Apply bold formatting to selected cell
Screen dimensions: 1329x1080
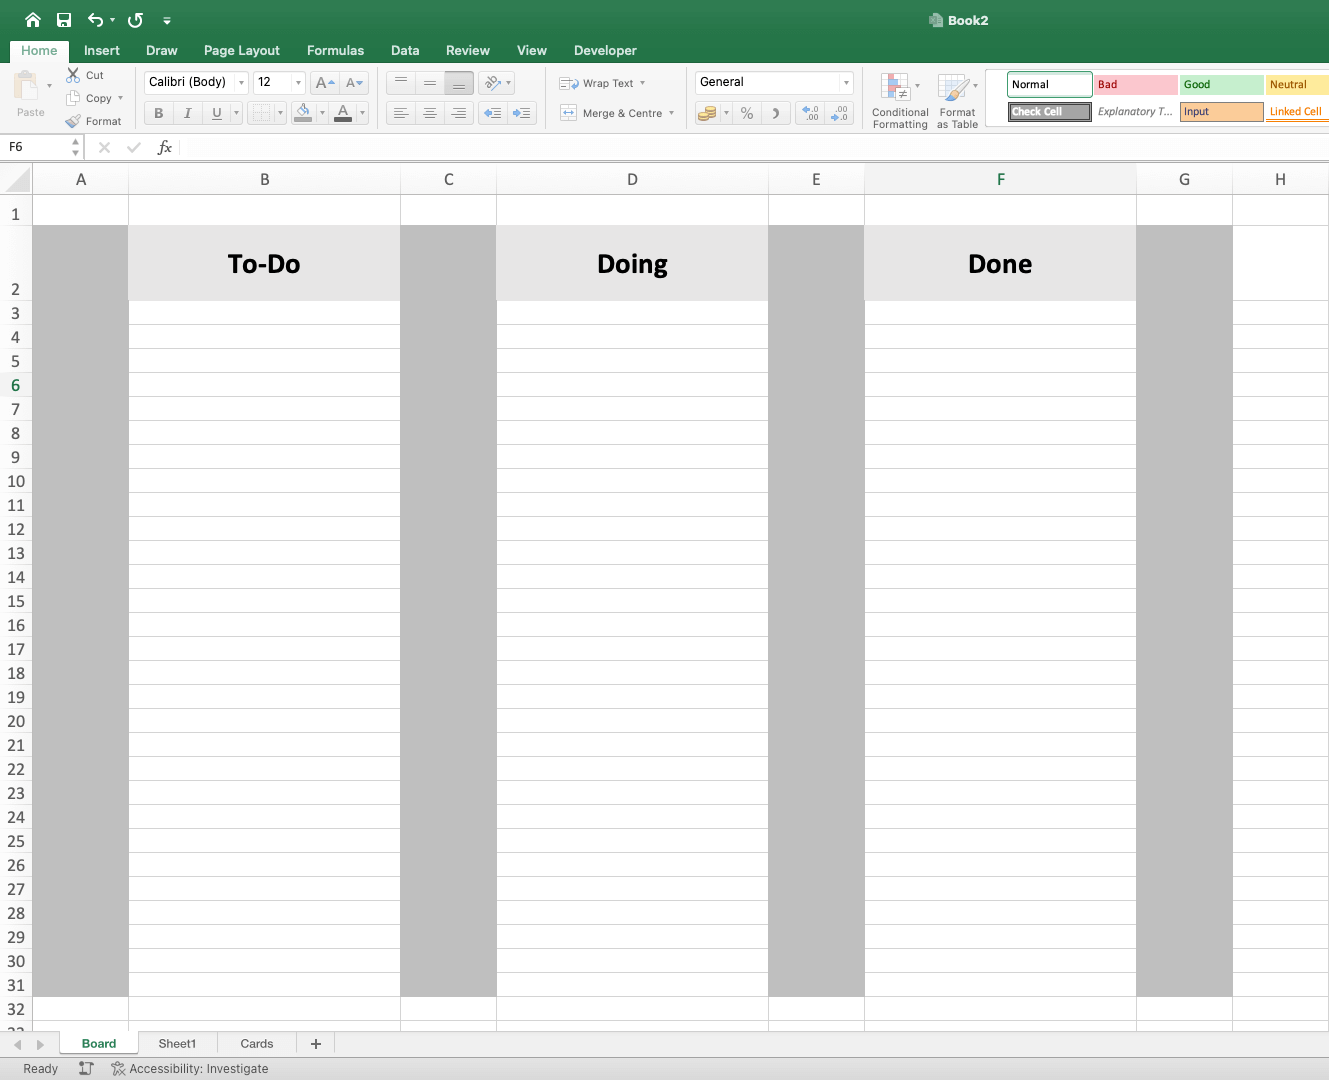(x=158, y=113)
